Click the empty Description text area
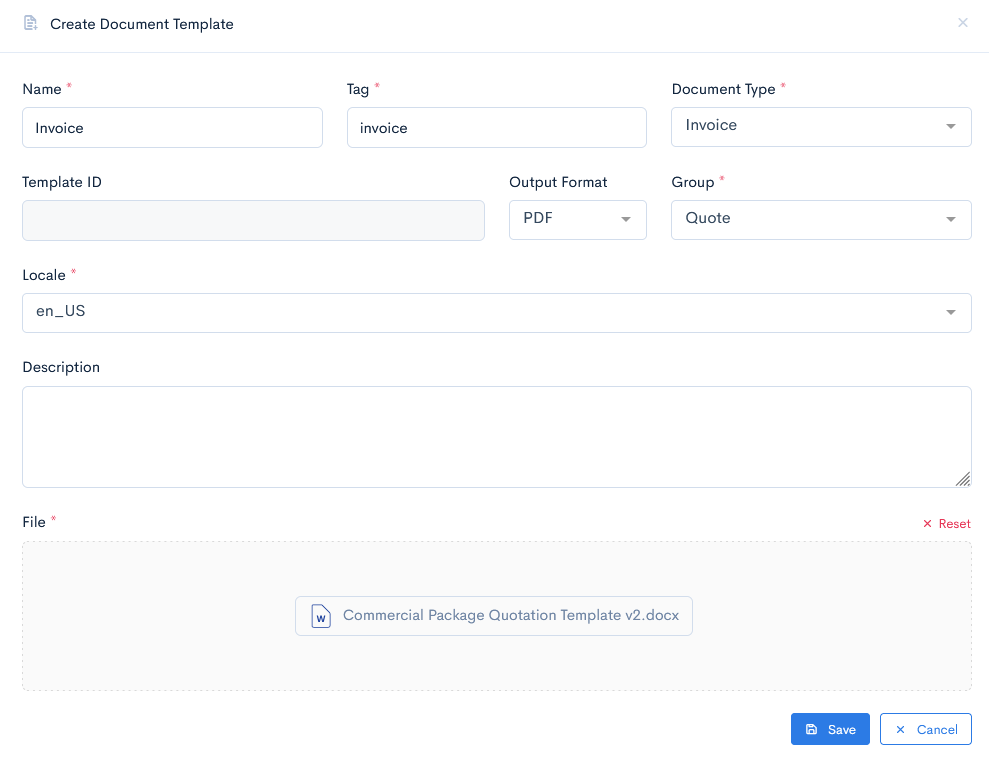This screenshot has width=989, height=762. [497, 437]
